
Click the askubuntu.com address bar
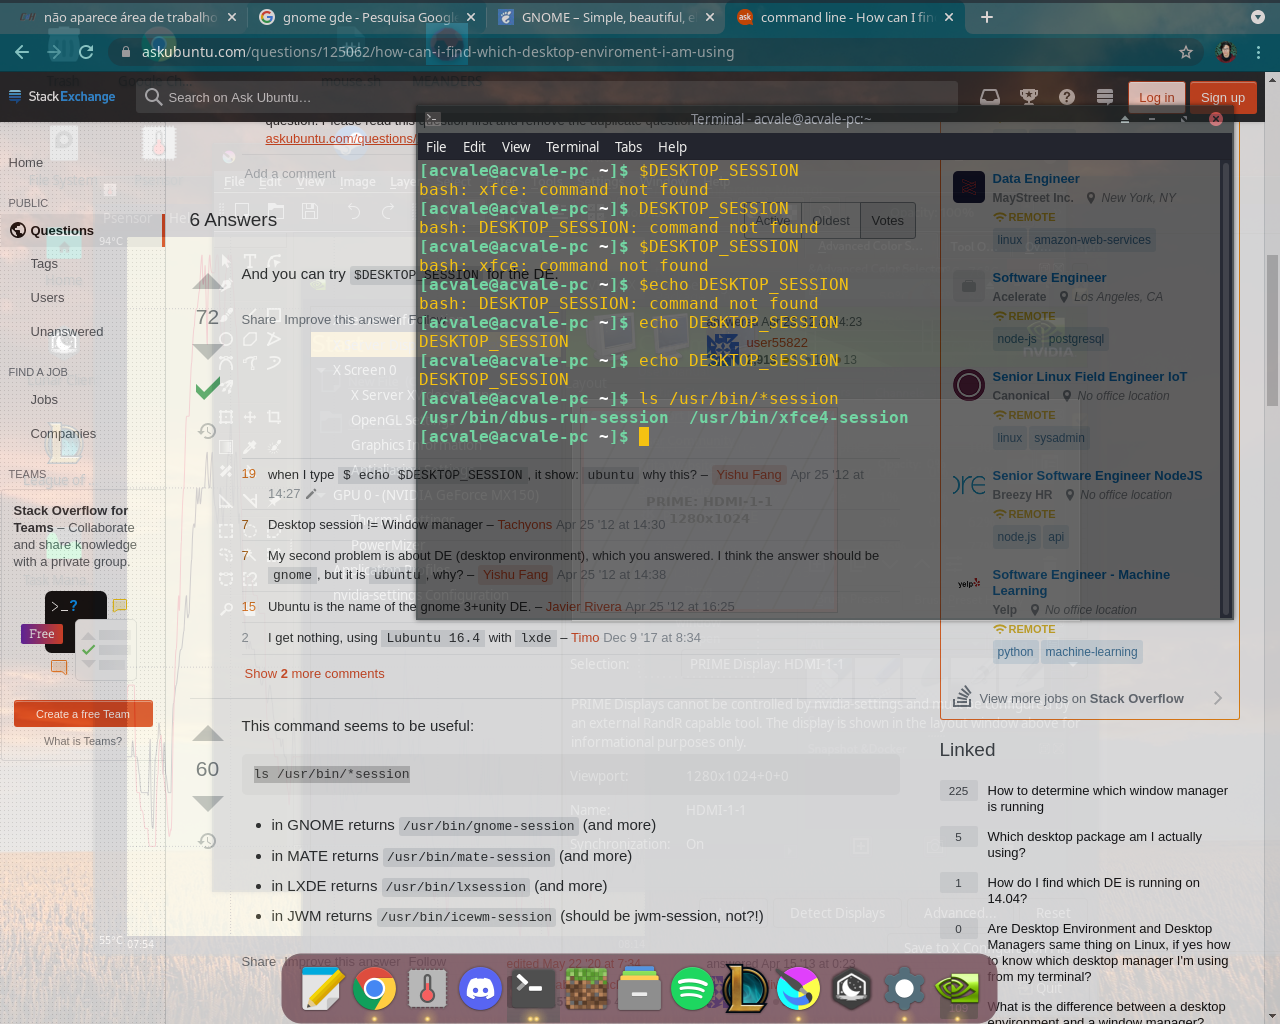[x=640, y=52]
